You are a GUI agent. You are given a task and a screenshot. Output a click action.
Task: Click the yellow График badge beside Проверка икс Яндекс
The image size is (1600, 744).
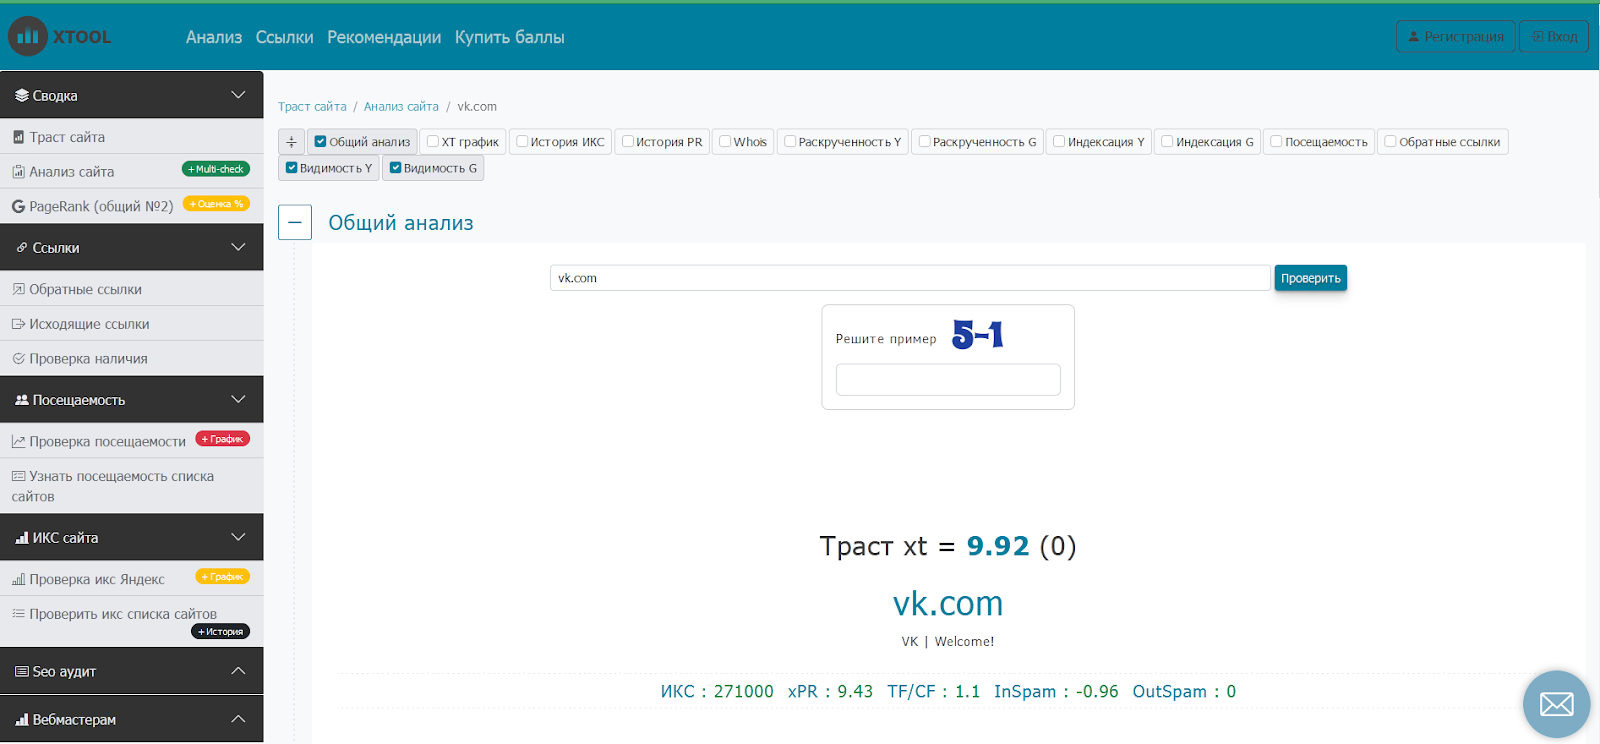(222, 577)
